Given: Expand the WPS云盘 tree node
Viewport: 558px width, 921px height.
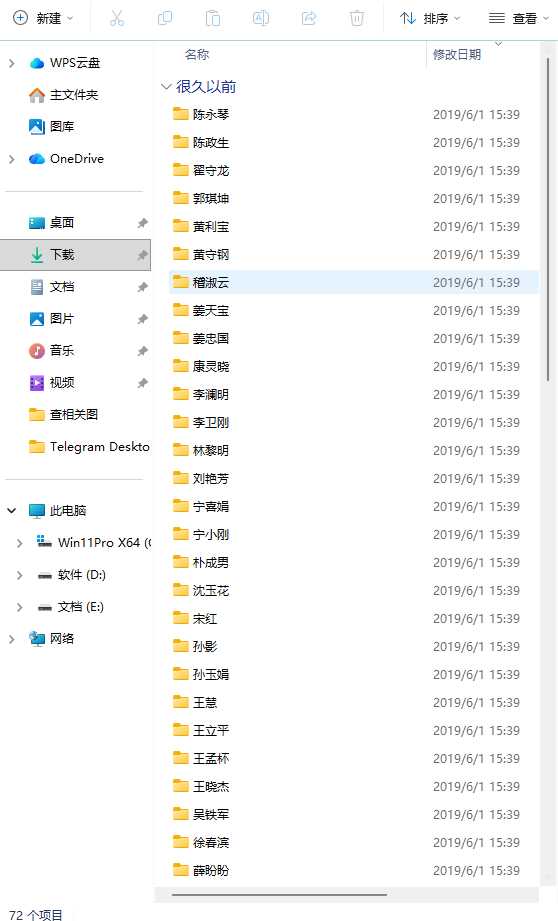Looking at the screenshot, I should 12,63.
